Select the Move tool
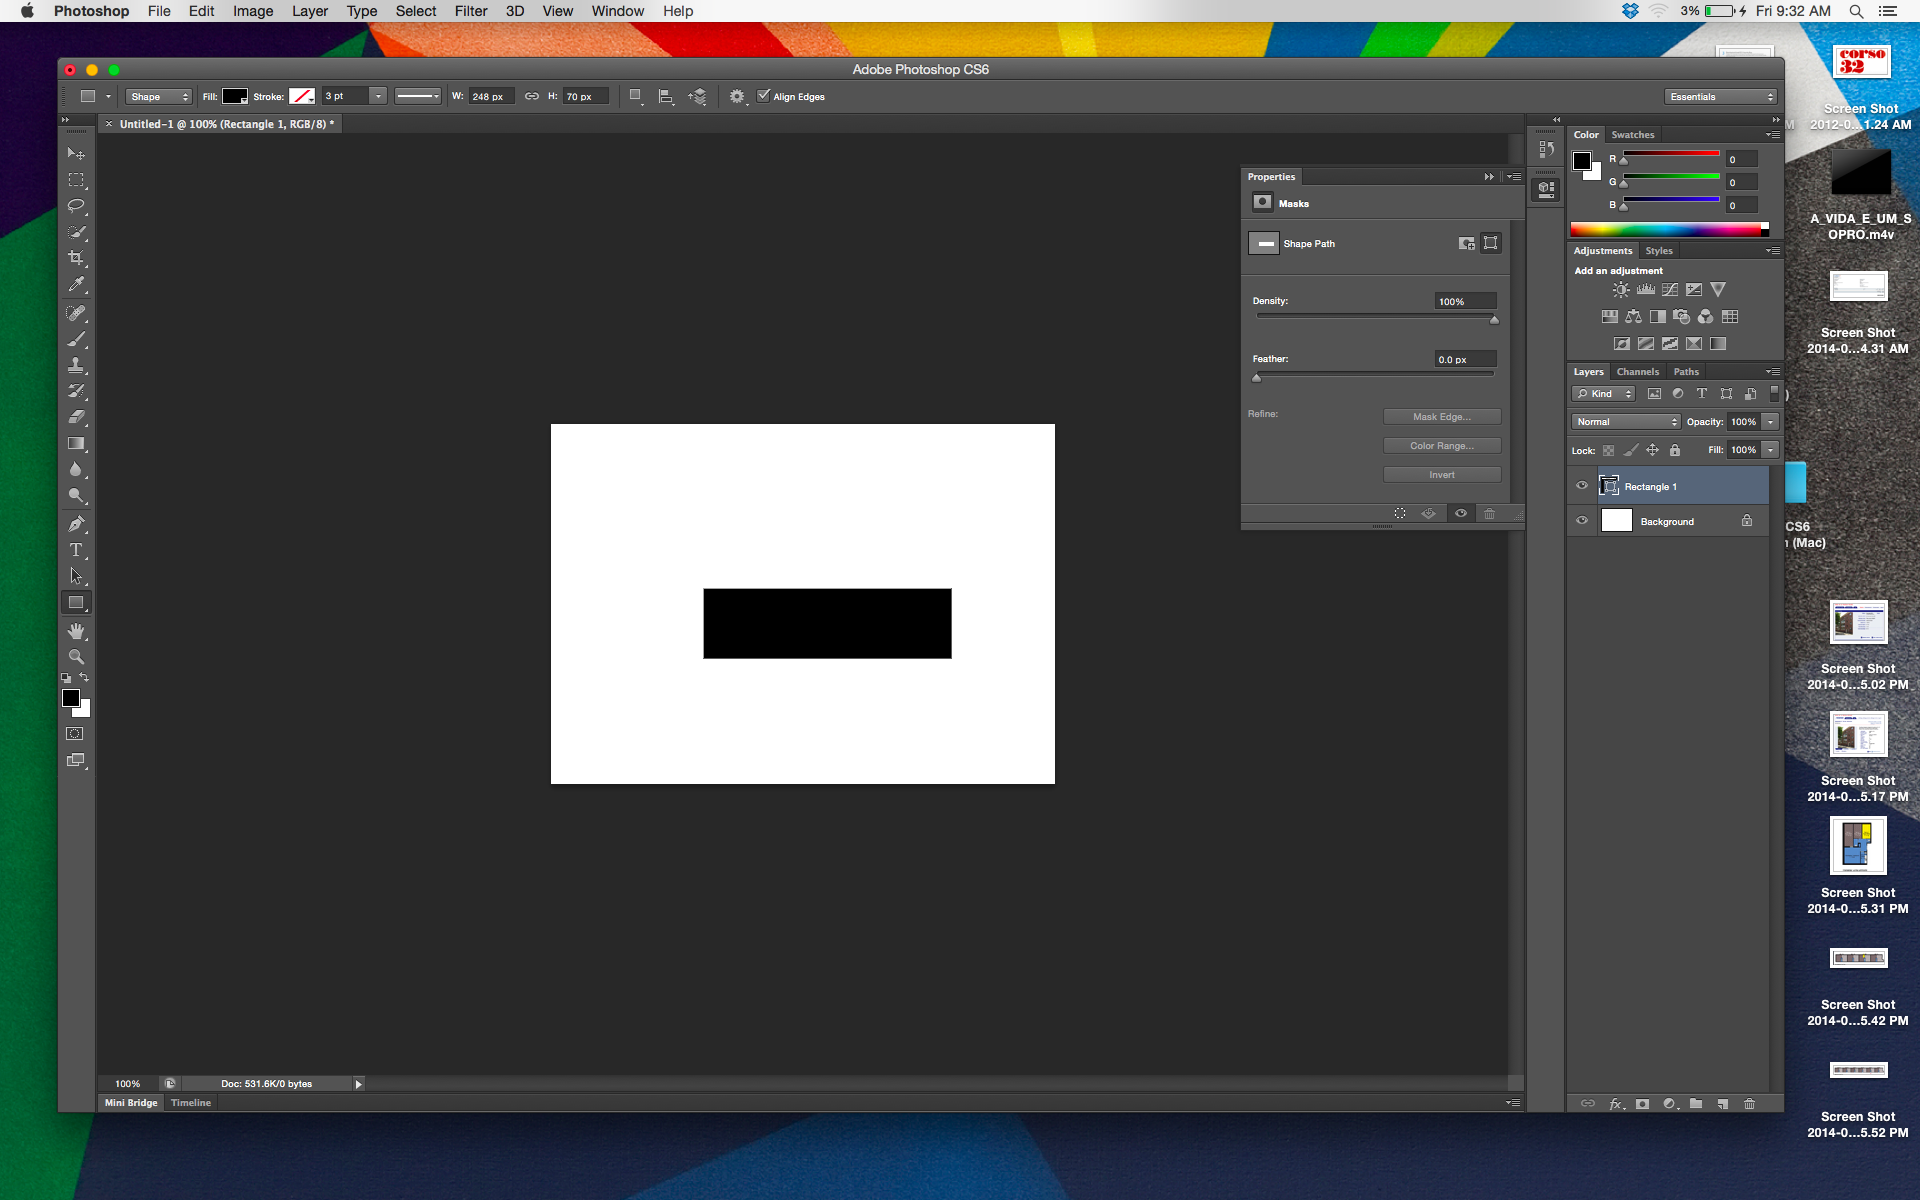This screenshot has height=1200, width=1920. [x=76, y=153]
